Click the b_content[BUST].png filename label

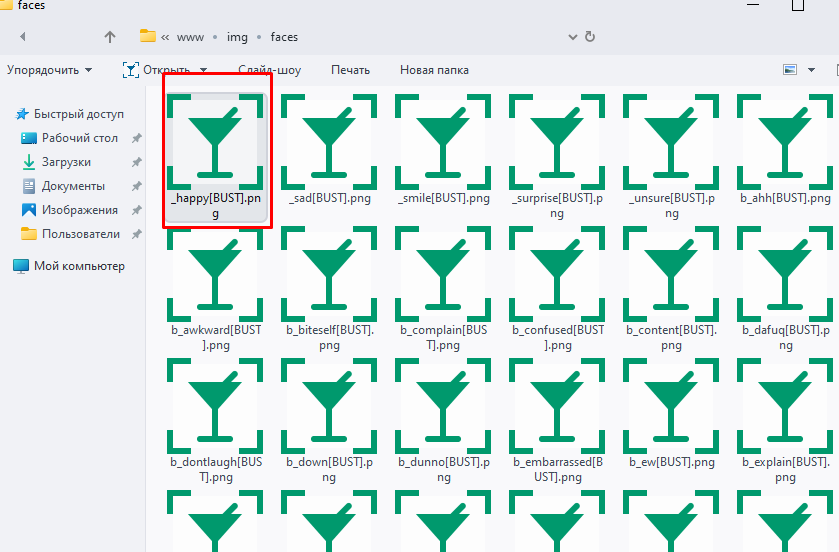(x=672, y=337)
